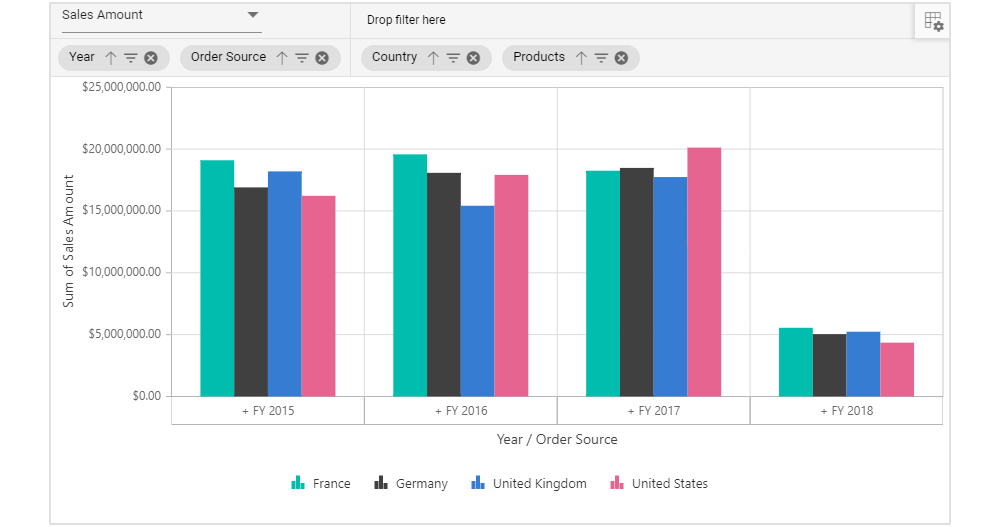
Task: Remove the Order Source field
Action: click(x=322, y=58)
